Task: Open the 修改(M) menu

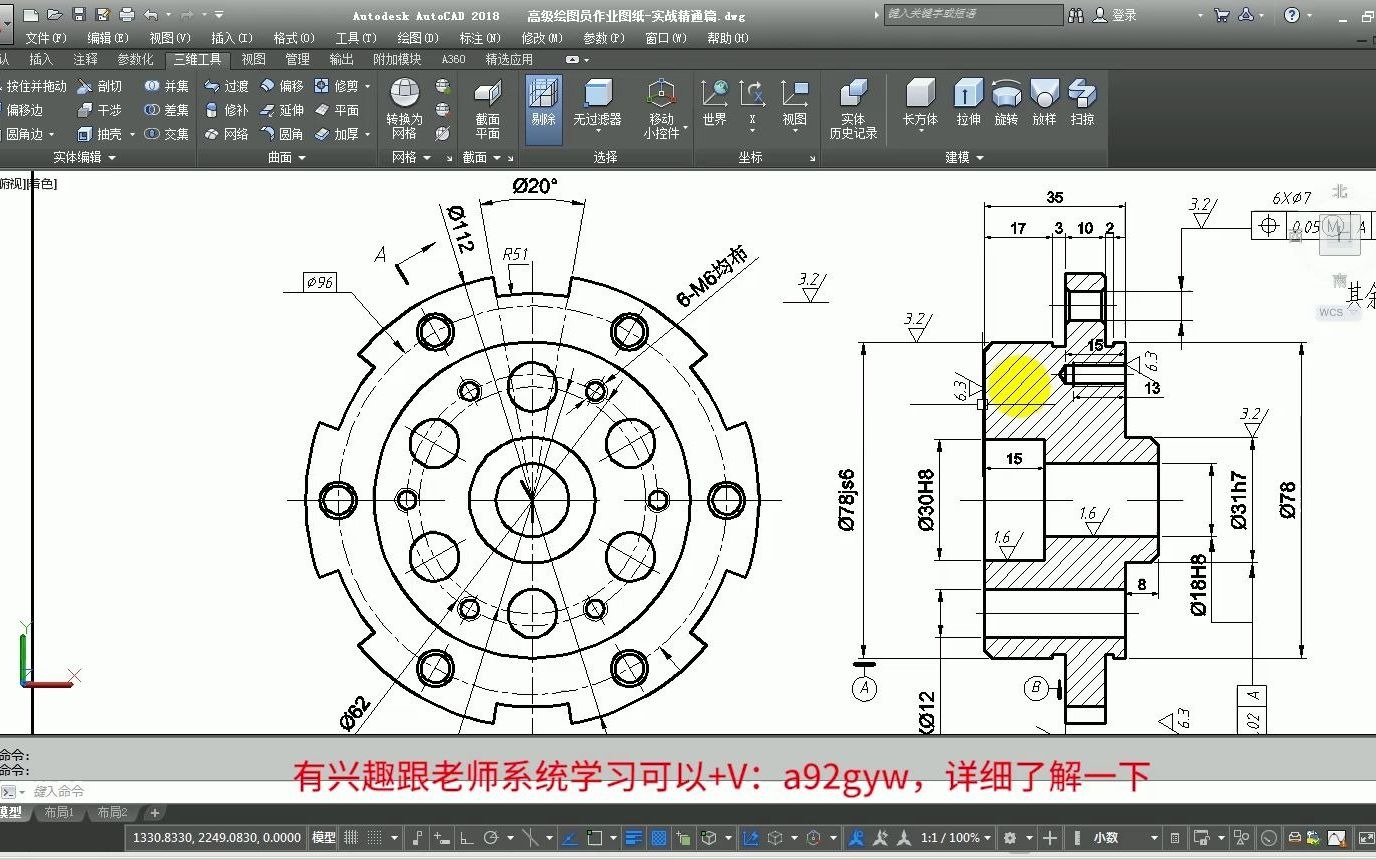Action: pos(540,37)
